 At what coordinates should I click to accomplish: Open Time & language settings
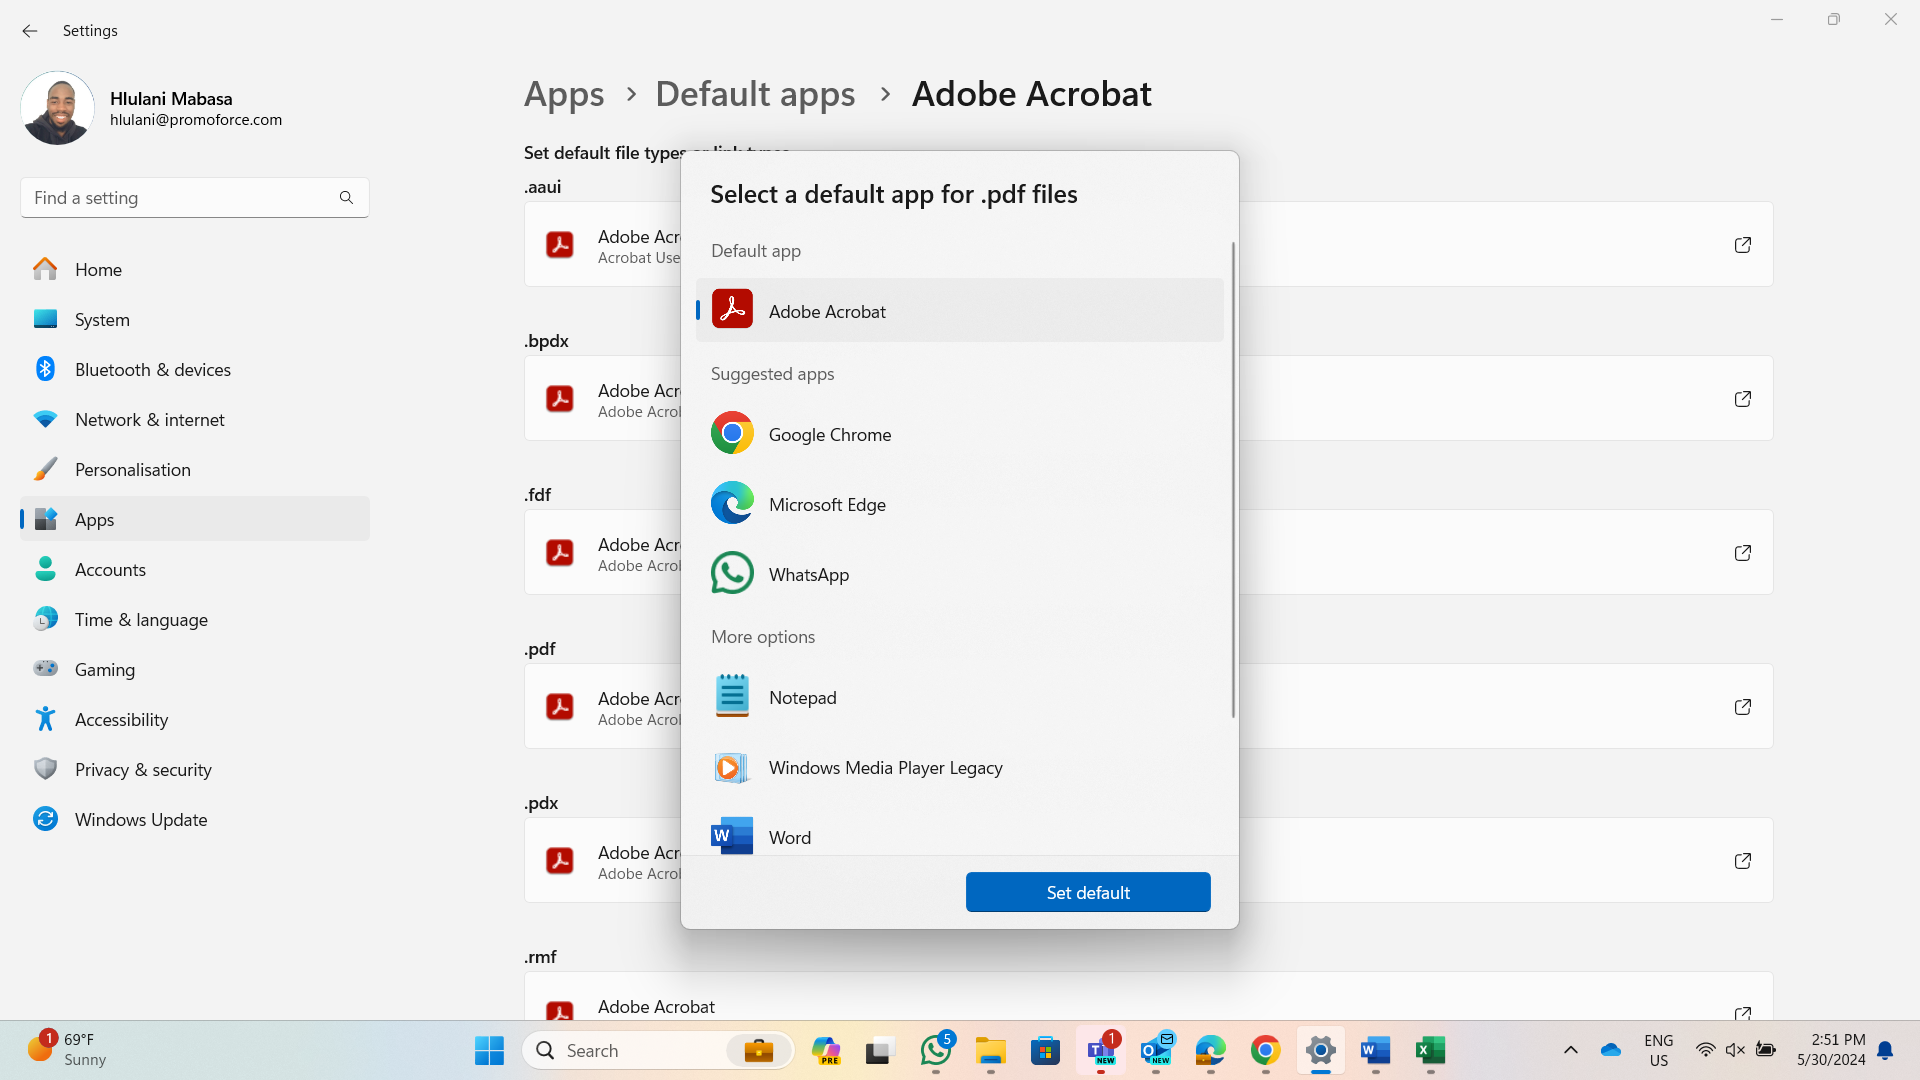coord(195,619)
